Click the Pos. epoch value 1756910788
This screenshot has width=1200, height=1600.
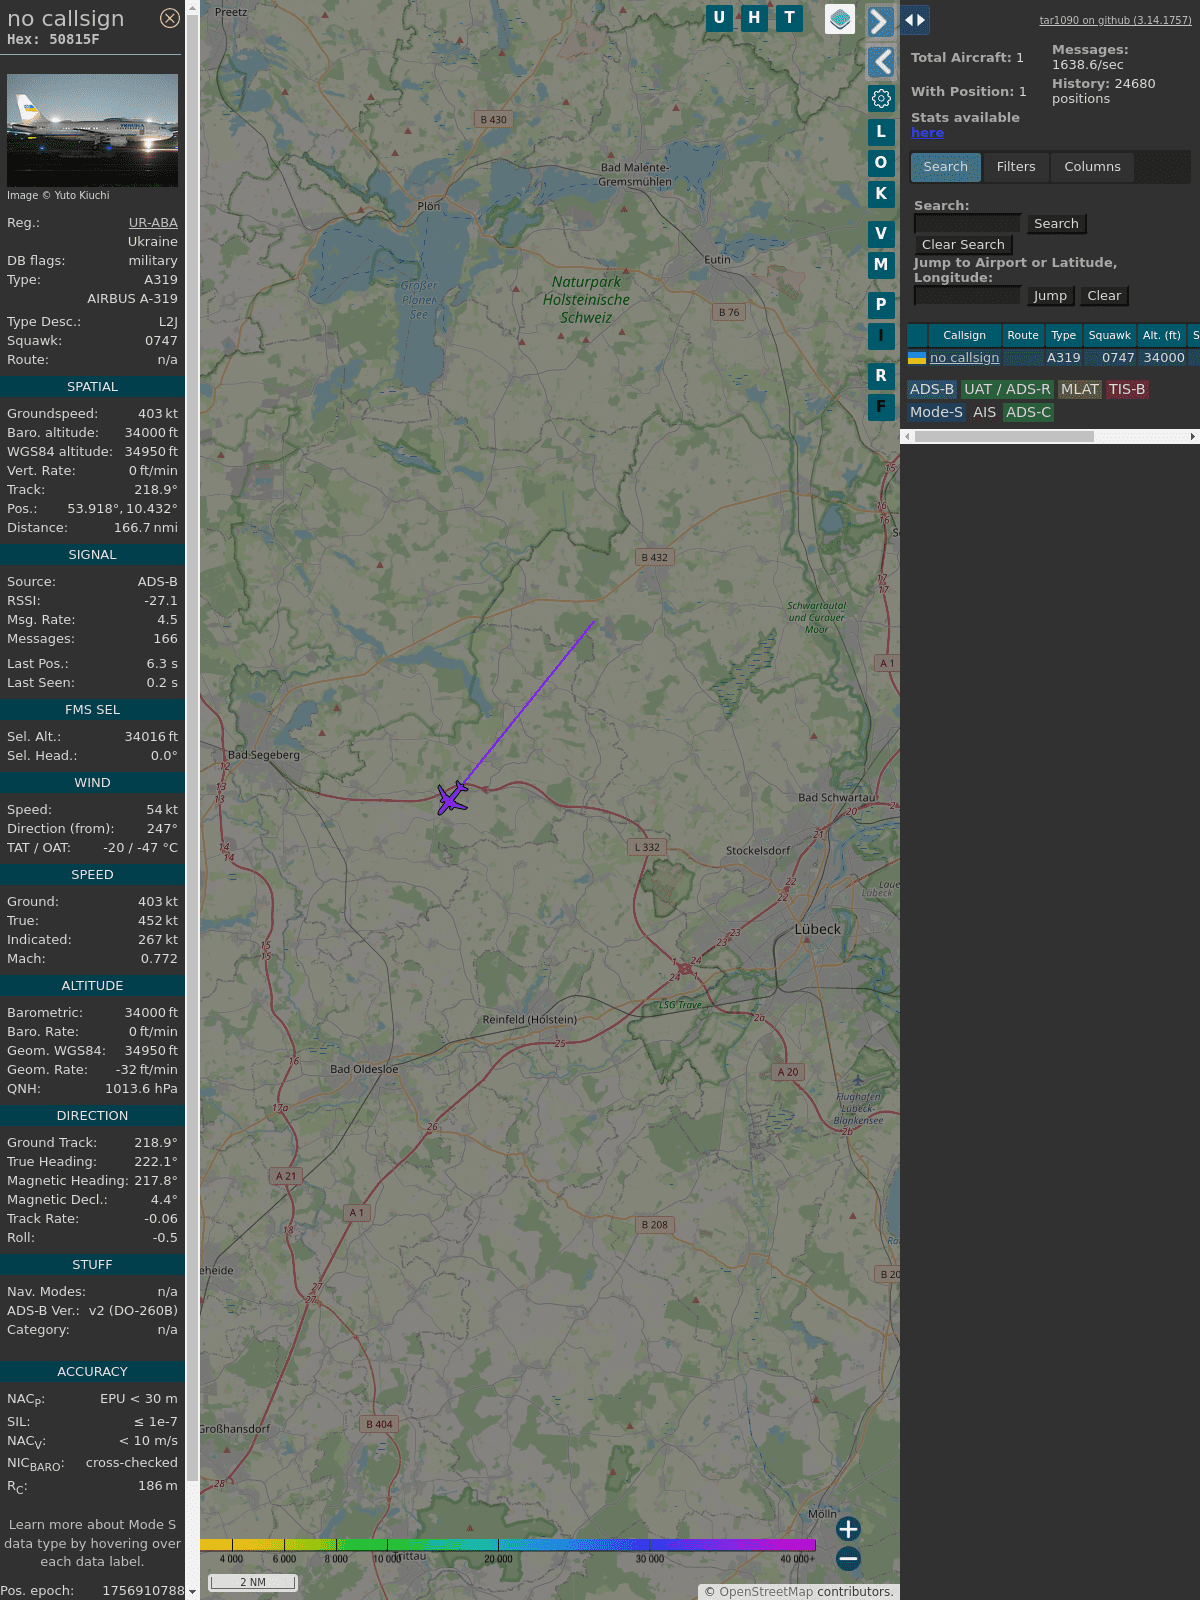click(143, 1591)
